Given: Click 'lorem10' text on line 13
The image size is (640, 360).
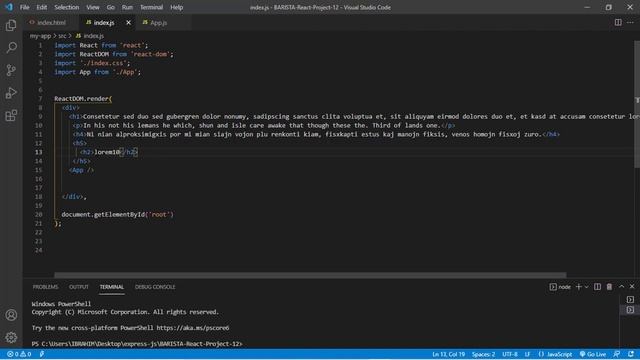Looking at the screenshot, I should tap(107, 152).
